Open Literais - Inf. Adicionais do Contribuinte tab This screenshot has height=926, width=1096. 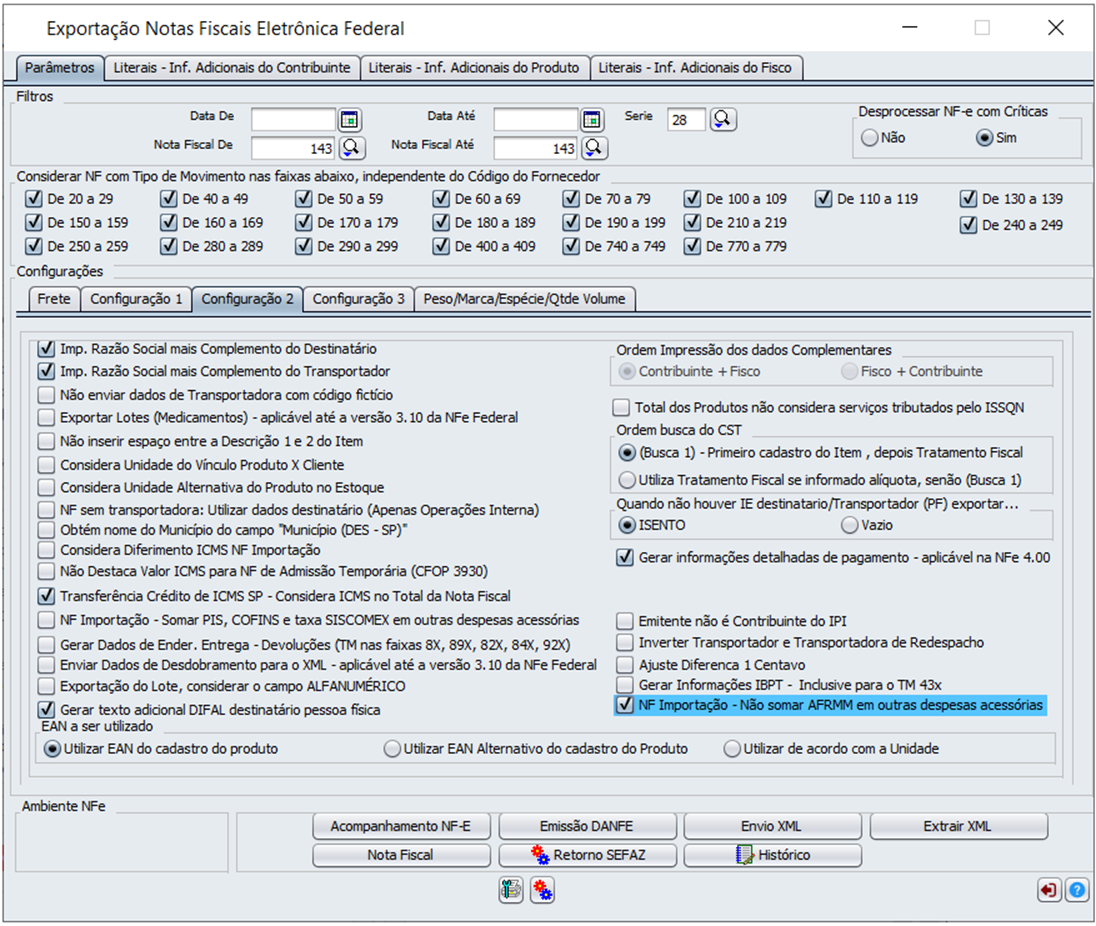click(x=232, y=68)
